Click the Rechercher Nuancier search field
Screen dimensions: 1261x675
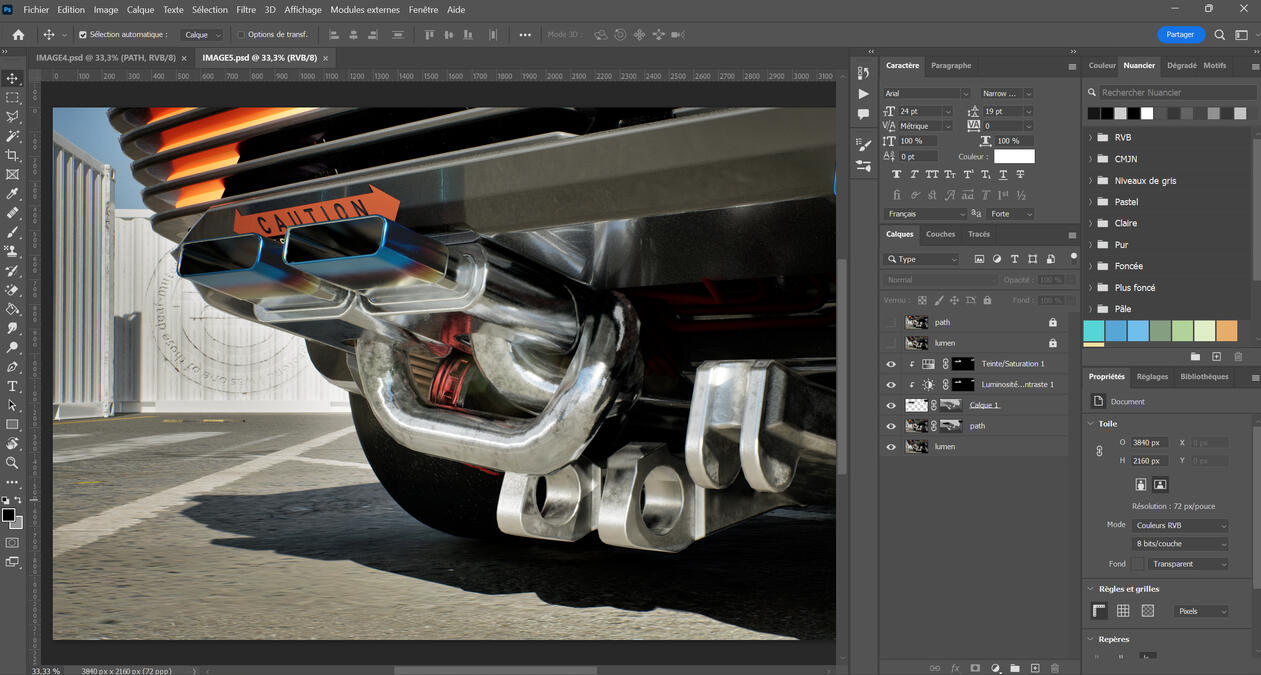pos(1168,91)
